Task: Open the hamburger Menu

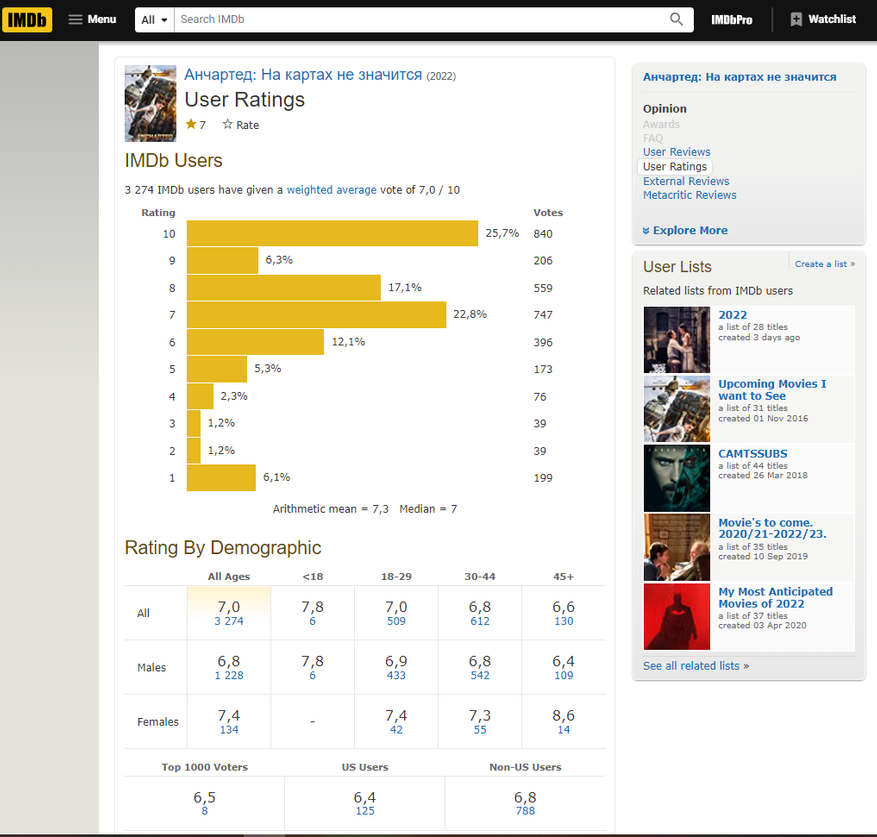Action: tap(92, 20)
